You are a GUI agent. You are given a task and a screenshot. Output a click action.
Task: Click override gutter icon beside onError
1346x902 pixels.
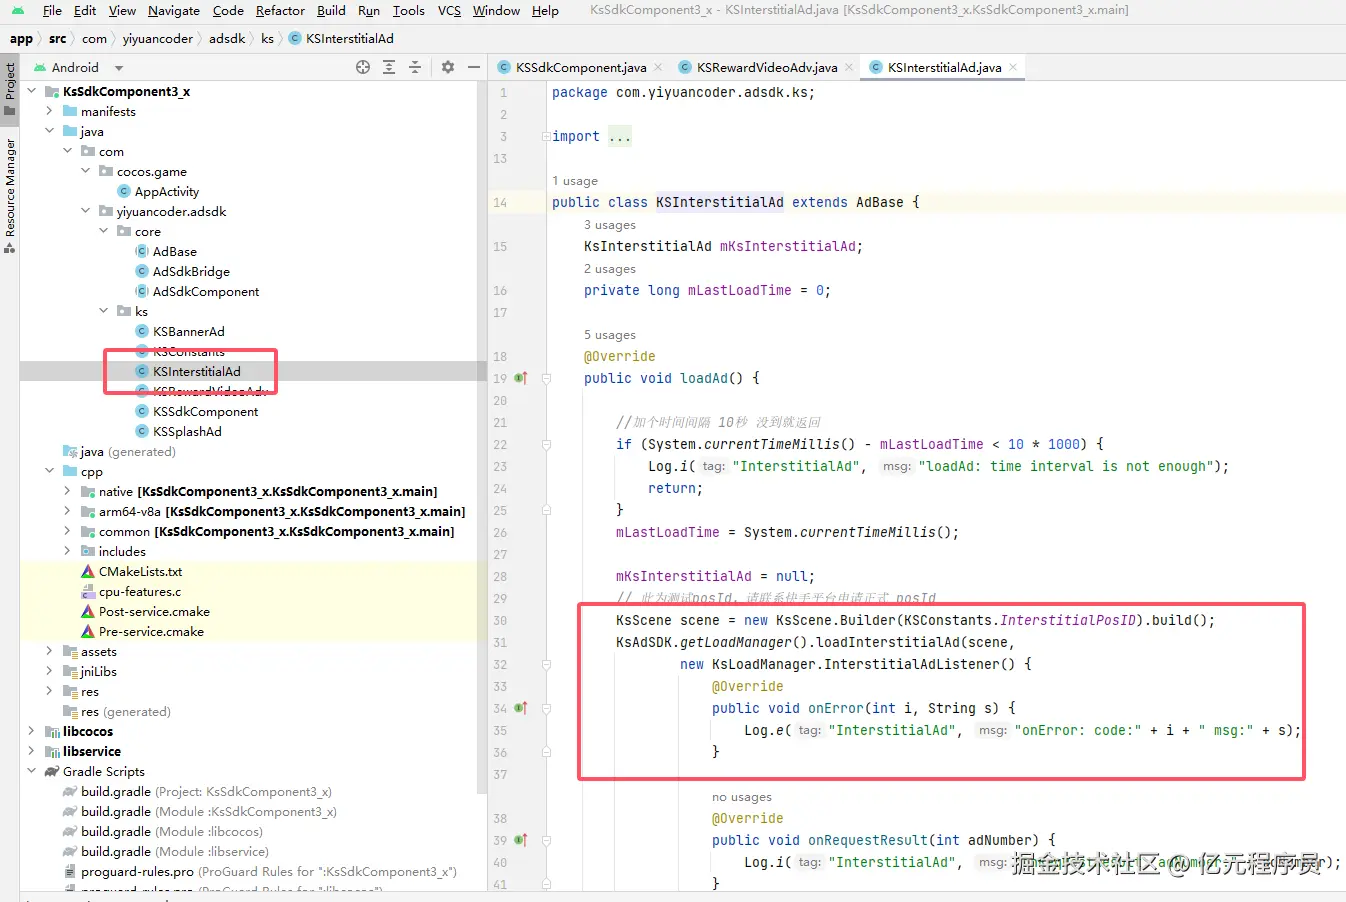point(520,708)
